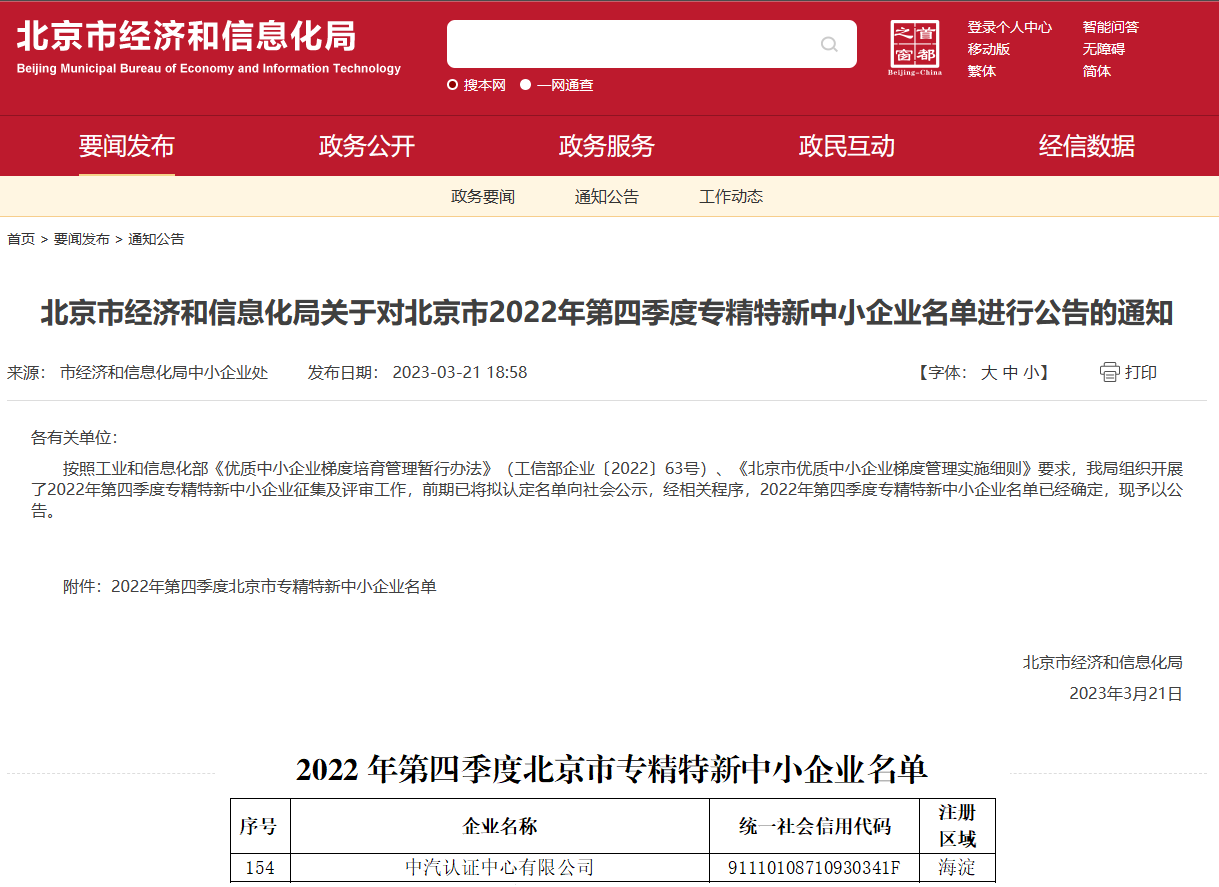
Task: Switch to 繁体 traditional Chinese
Action: click(x=981, y=71)
